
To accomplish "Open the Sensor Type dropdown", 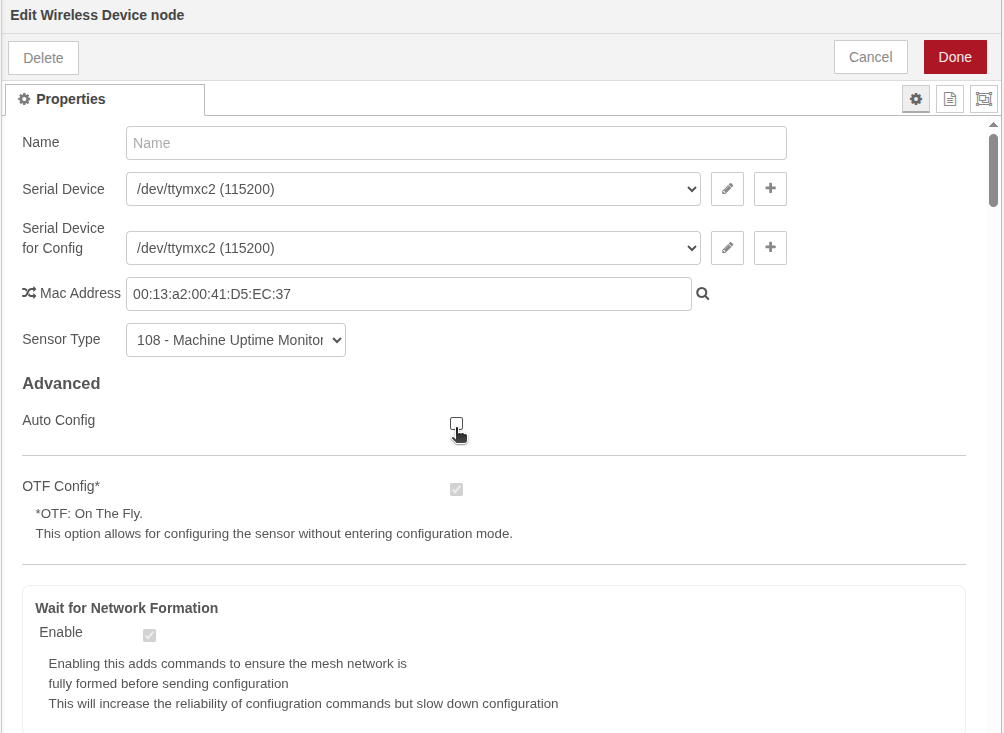I will [x=236, y=340].
